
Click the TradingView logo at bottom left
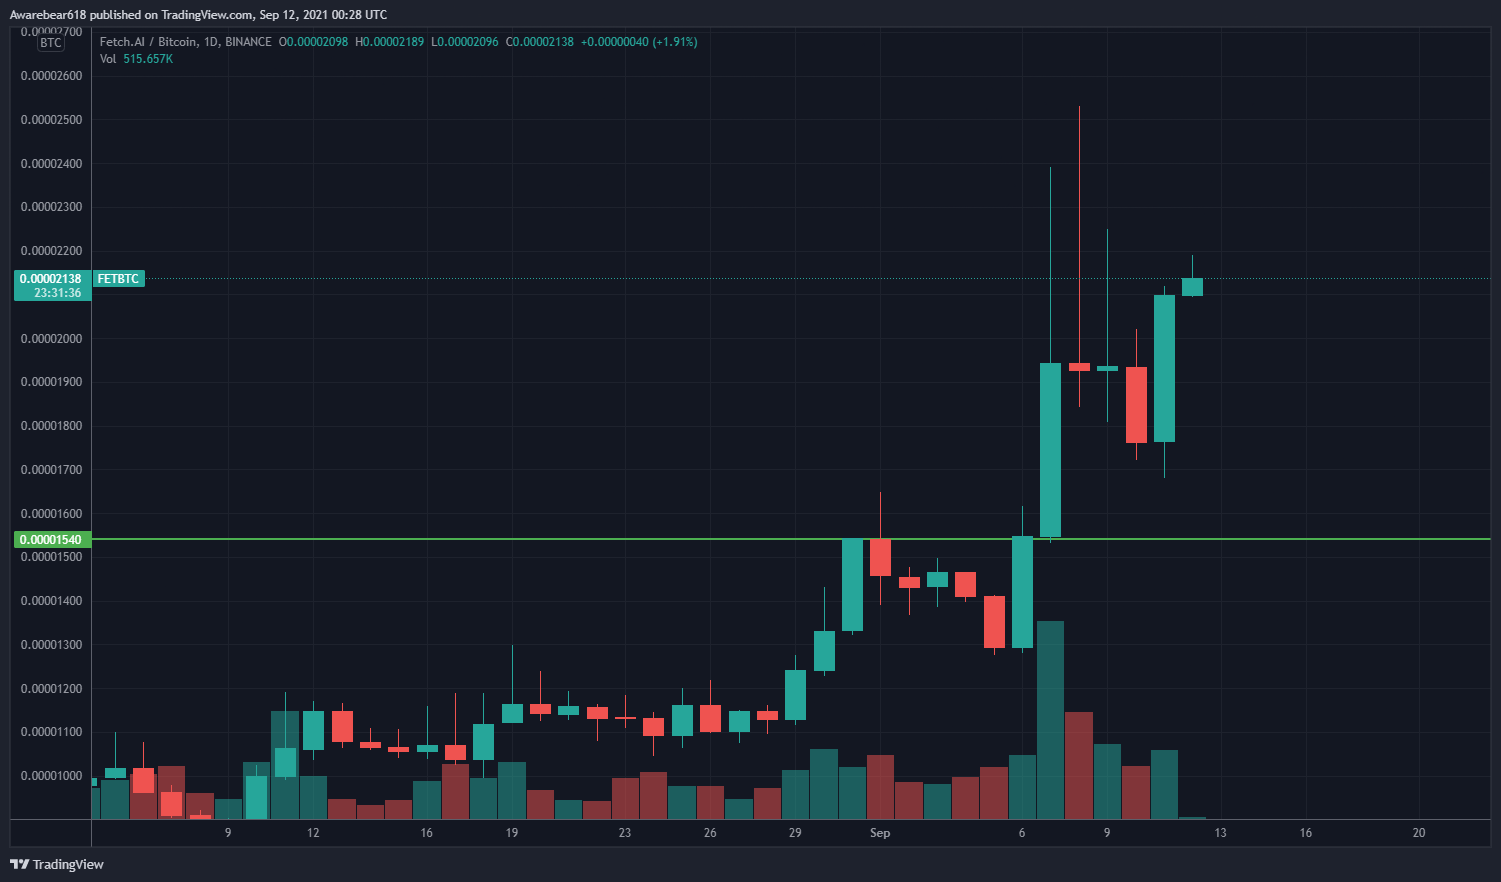57,864
